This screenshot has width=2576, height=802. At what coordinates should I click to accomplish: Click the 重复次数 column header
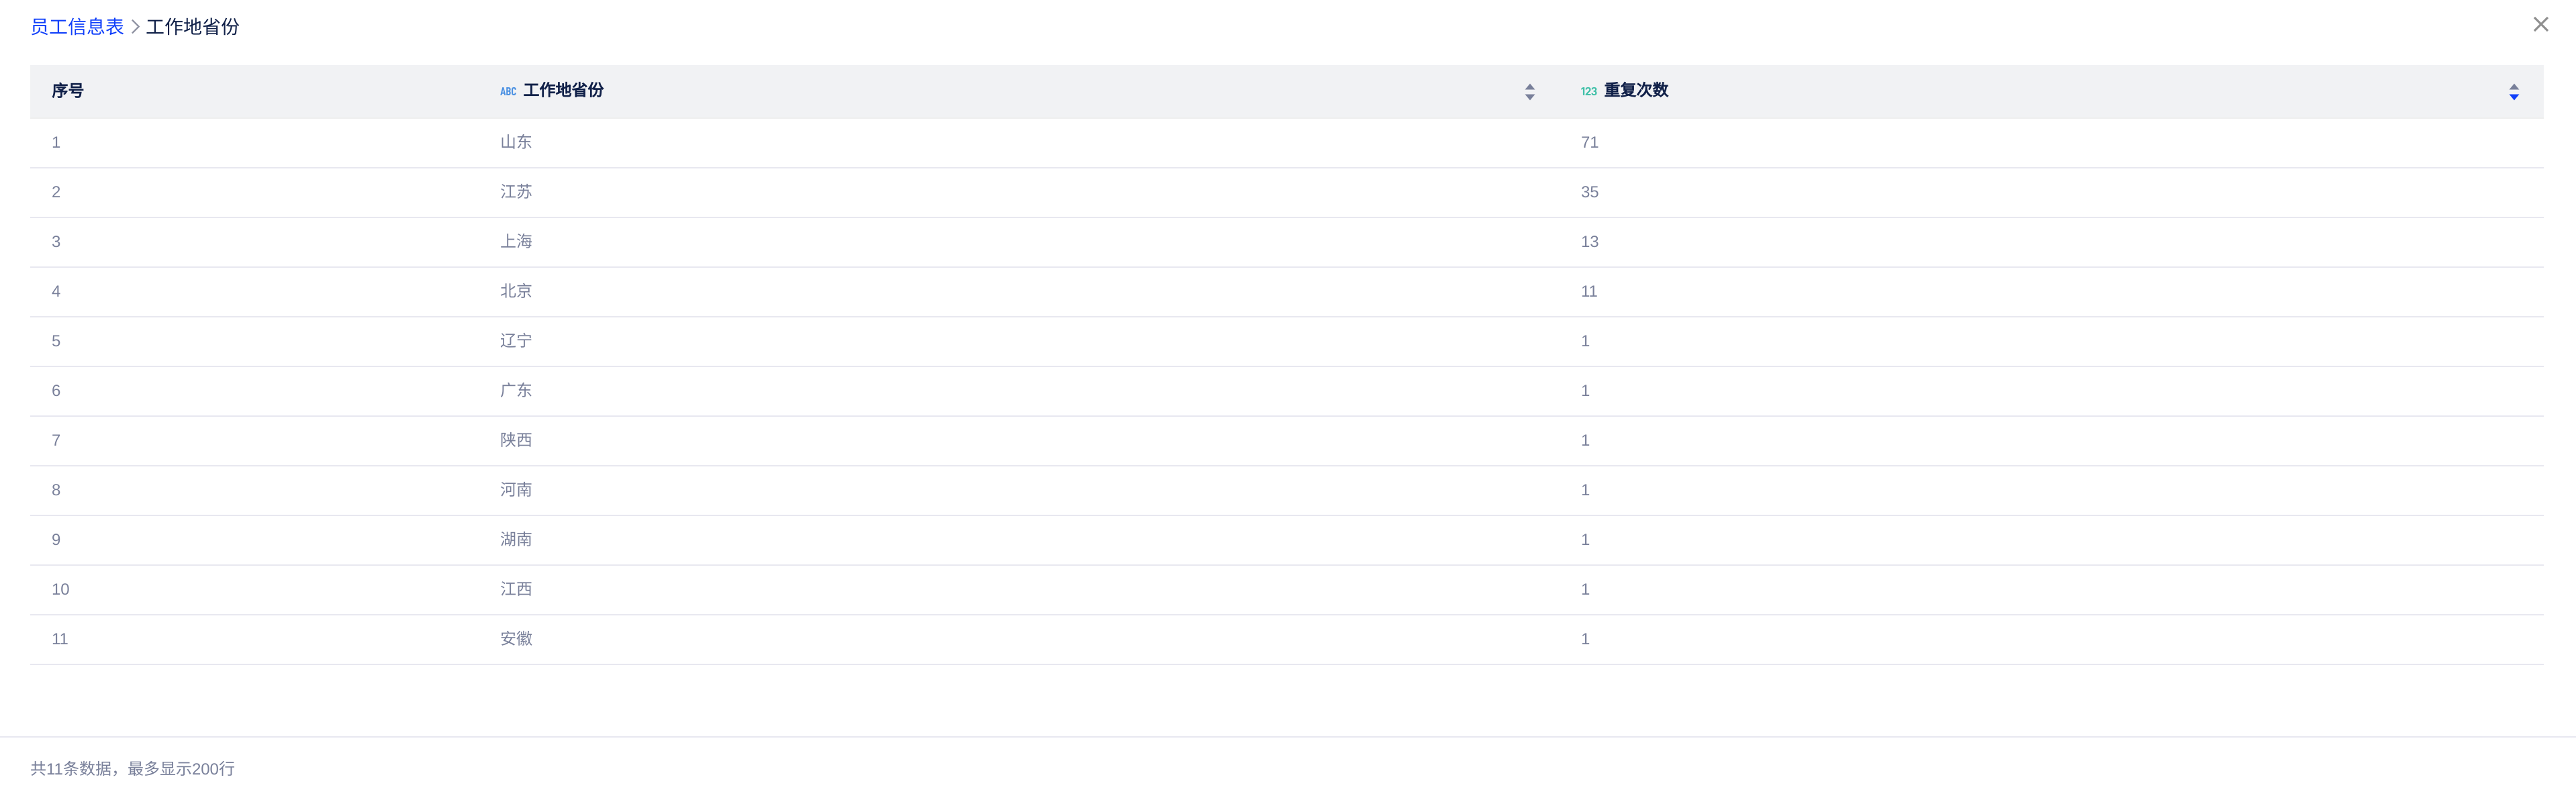click(x=1636, y=91)
